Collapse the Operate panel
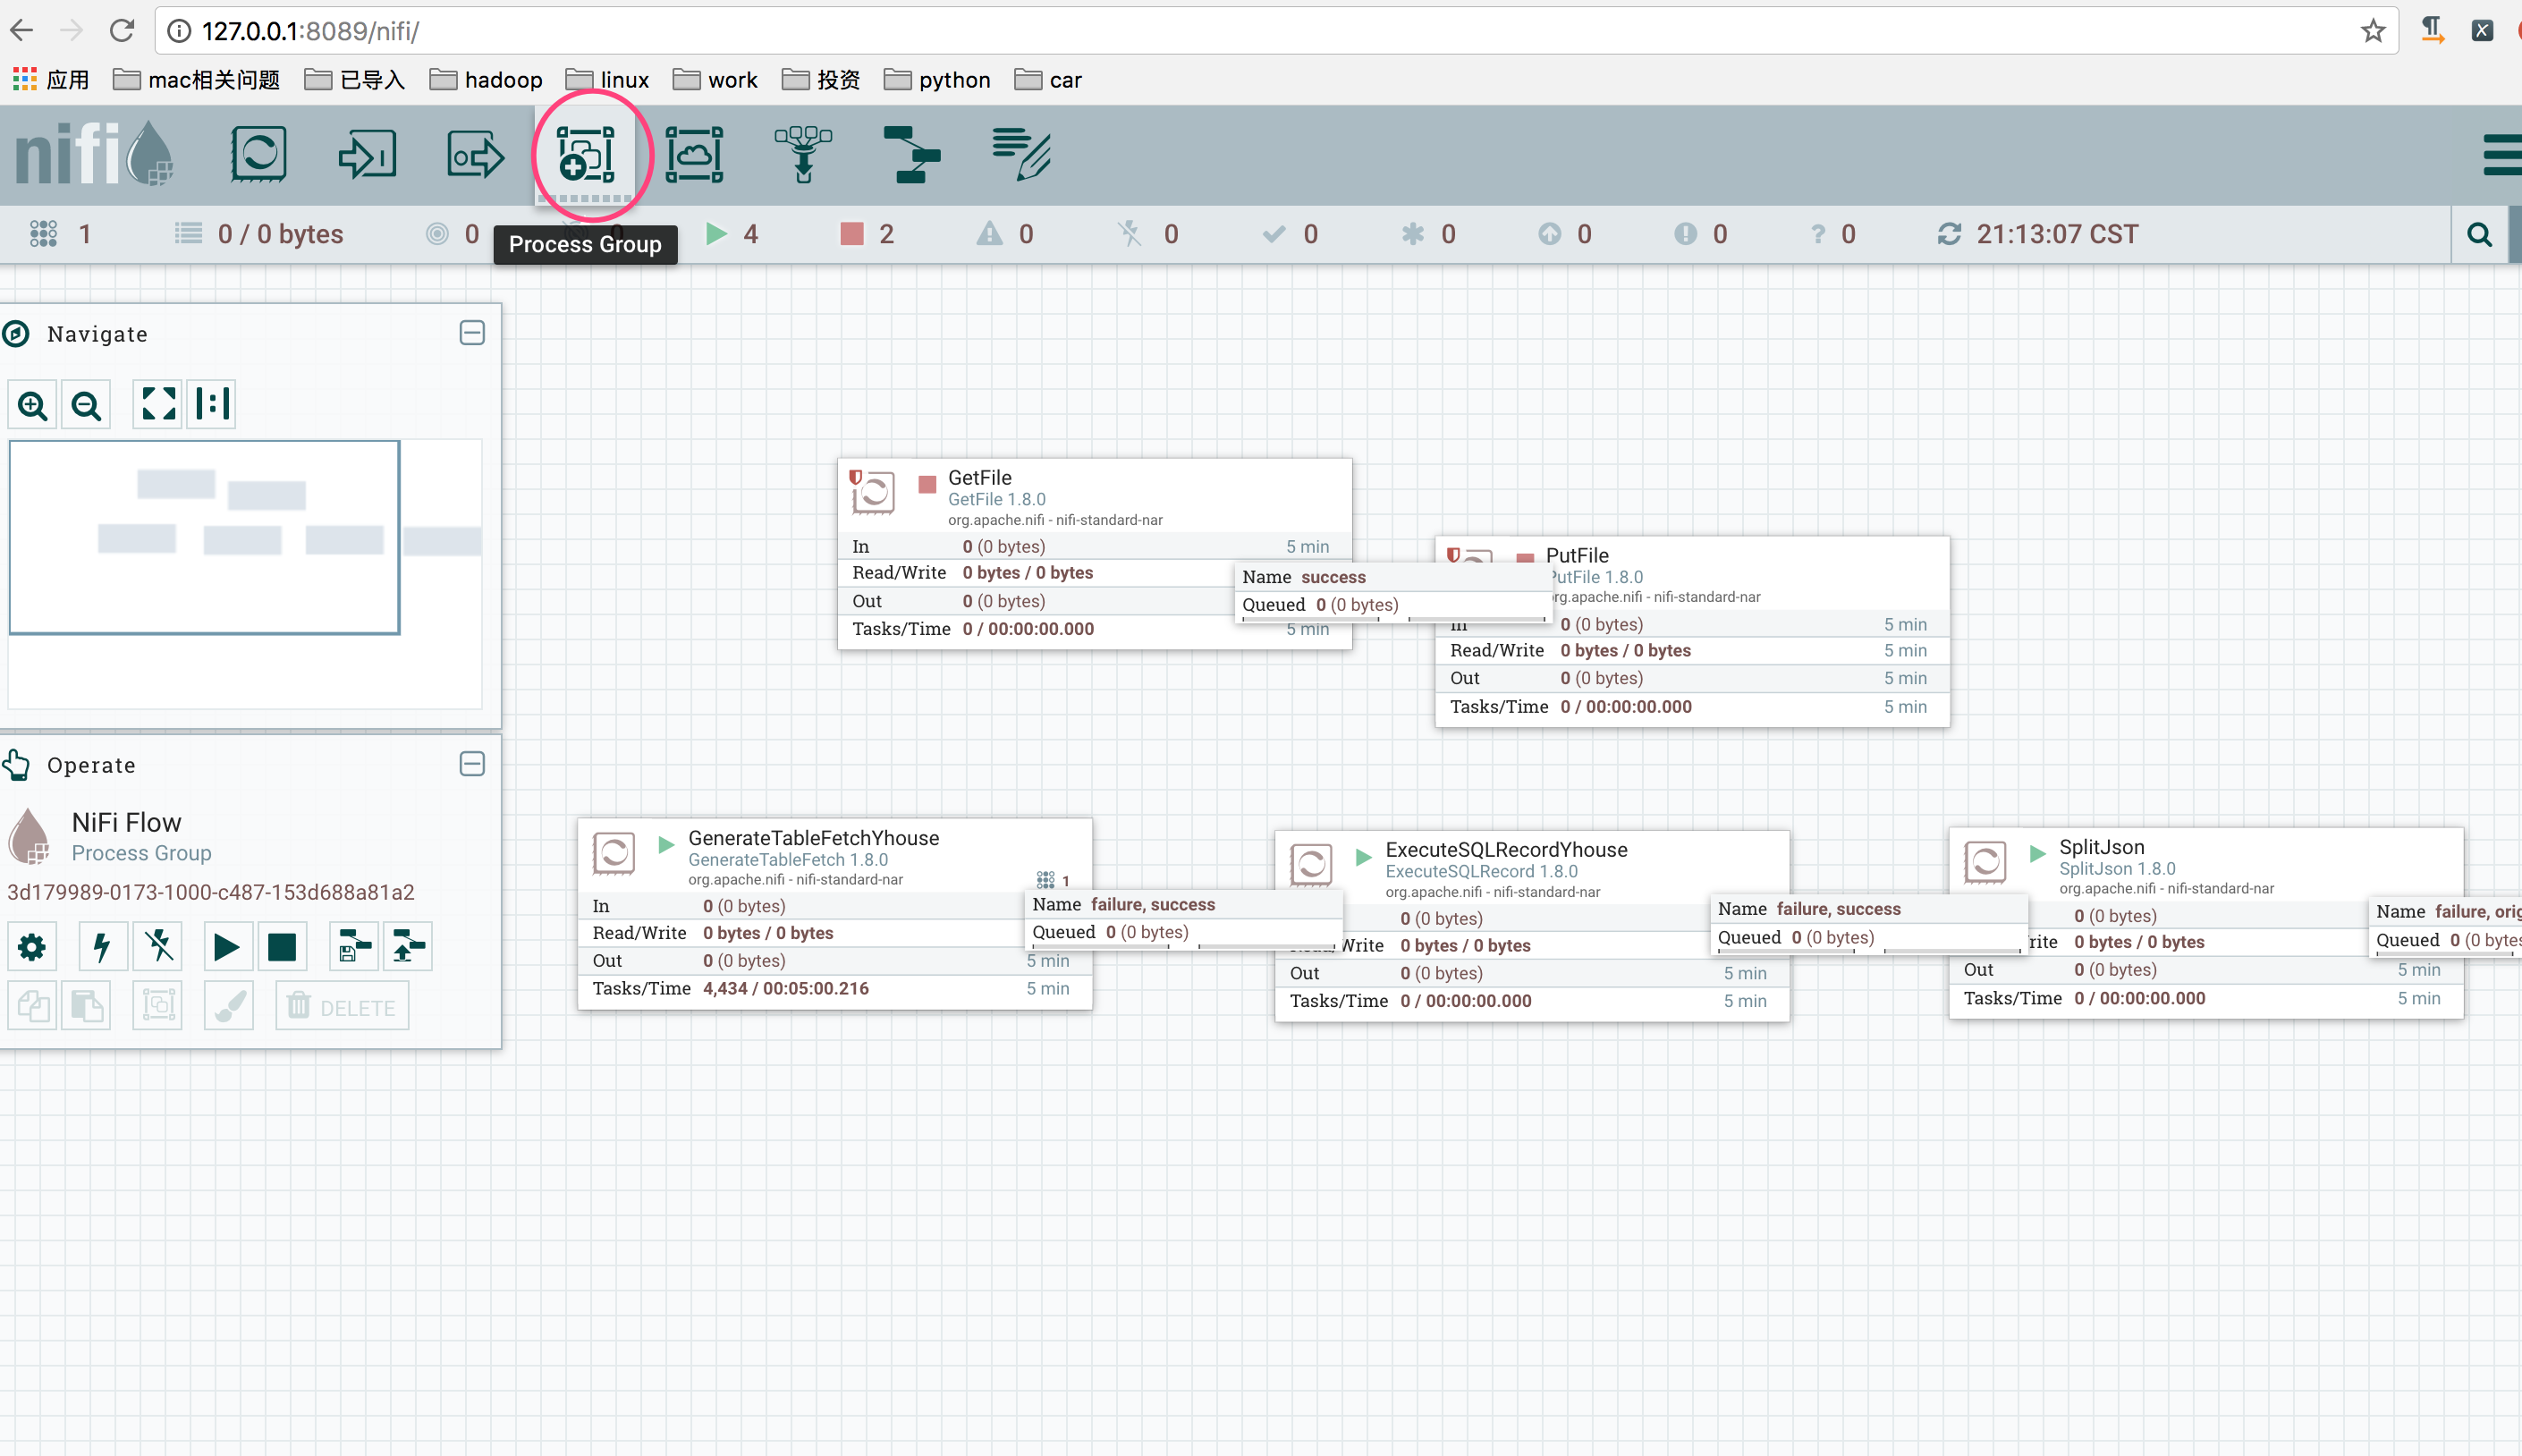 (472, 764)
